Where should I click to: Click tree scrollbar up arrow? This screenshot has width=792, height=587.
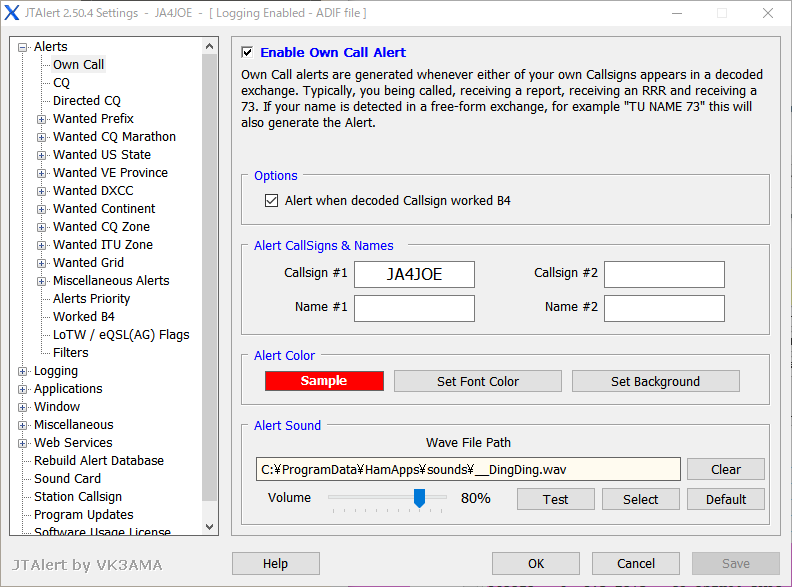coord(210,46)
